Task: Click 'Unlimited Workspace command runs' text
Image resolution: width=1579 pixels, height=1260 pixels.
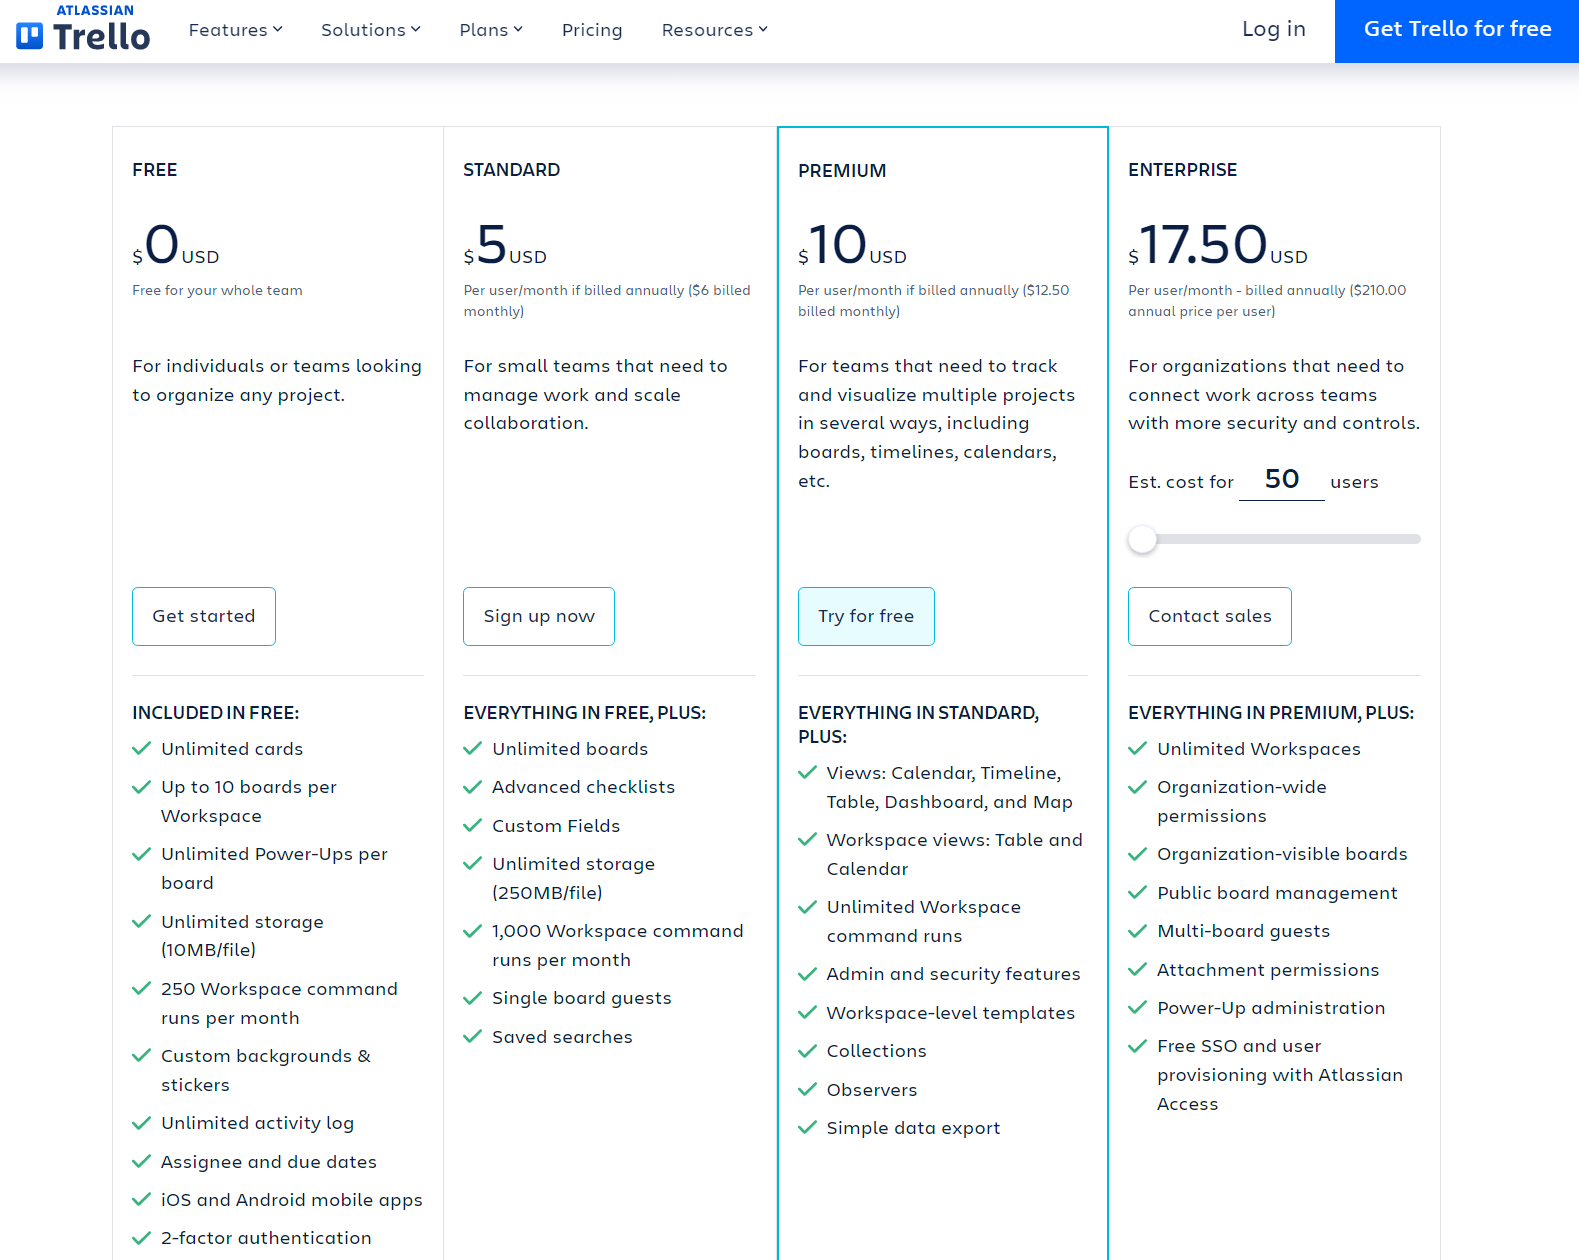Action: coord(923,921)
